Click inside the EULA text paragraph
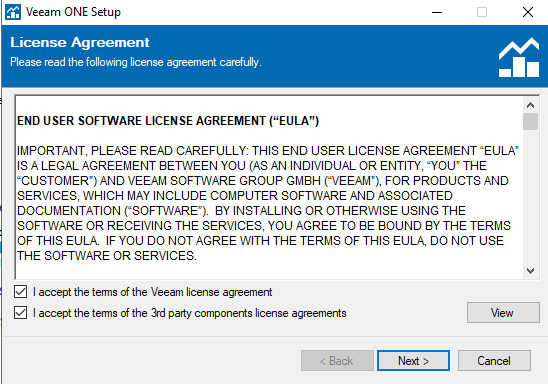The width and height of the screenshot is (548, 384). pyautogui.click(x=267, y=203)
